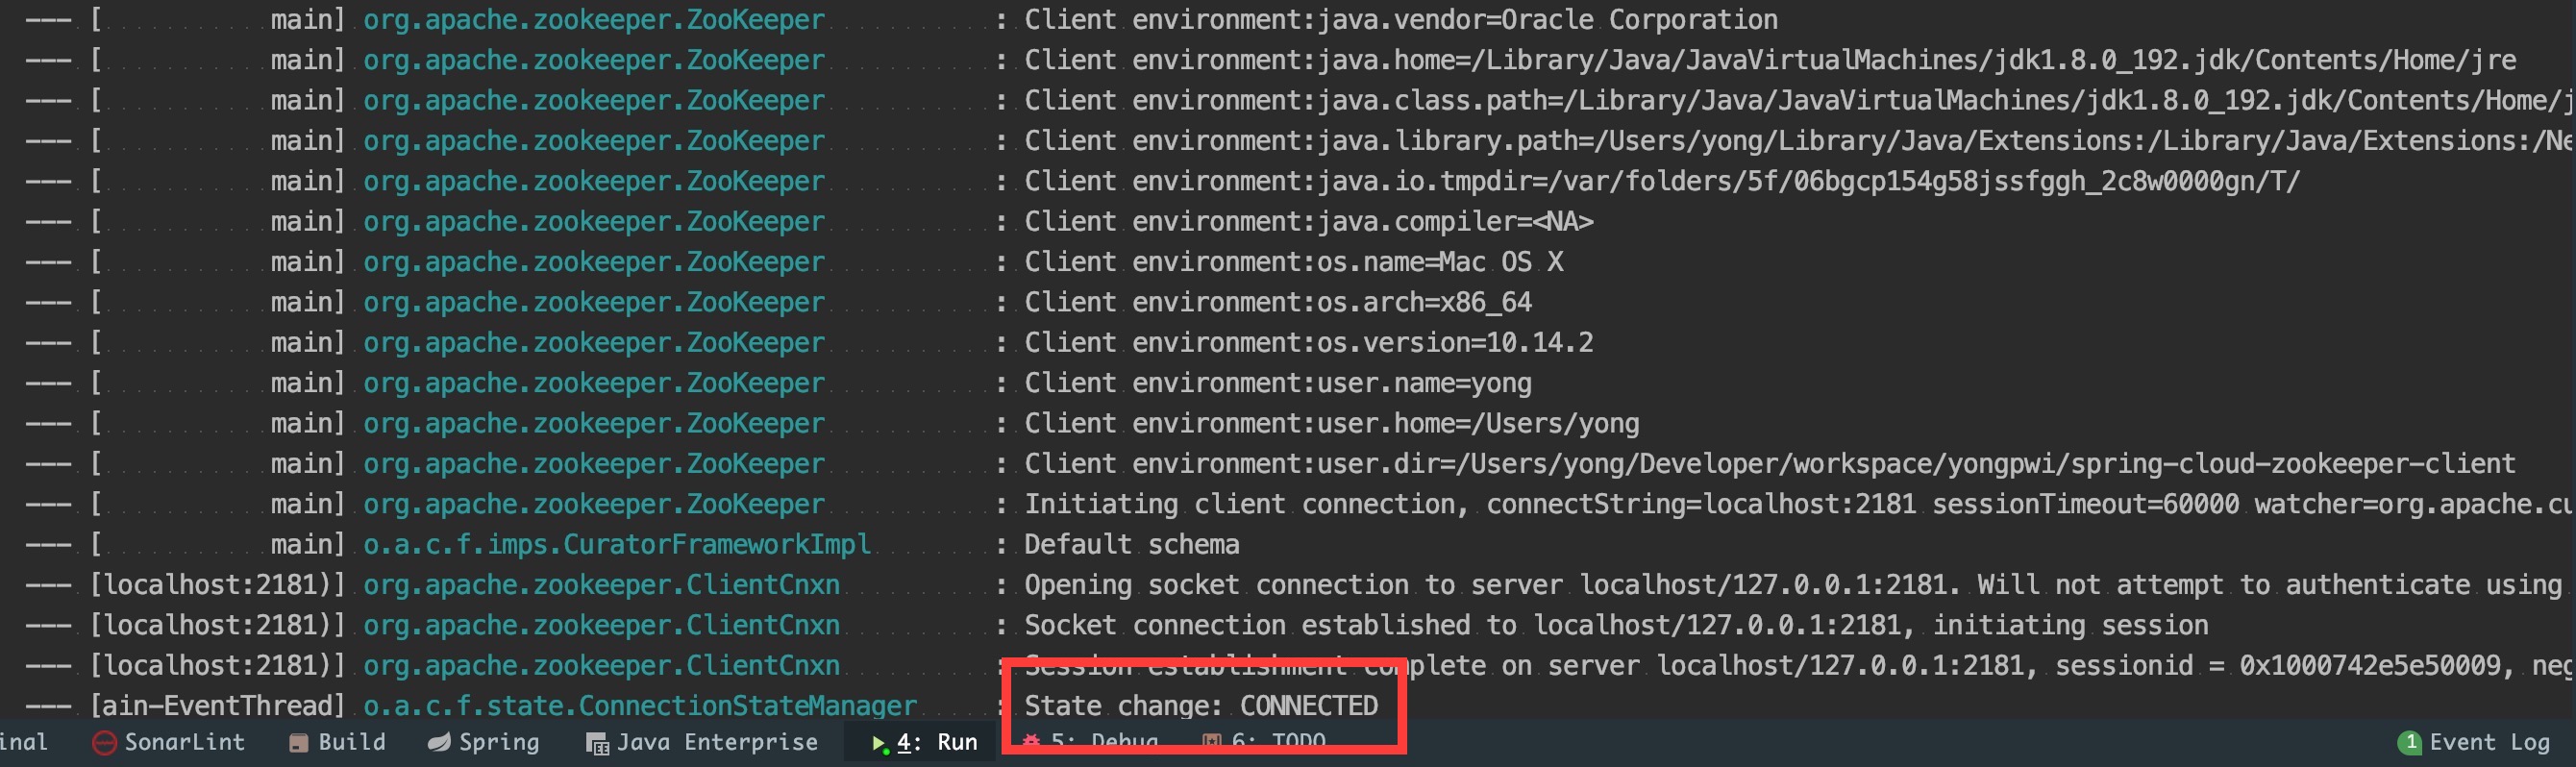
Task: Open the SonarLint tool window
Action: tap(169, 742)
